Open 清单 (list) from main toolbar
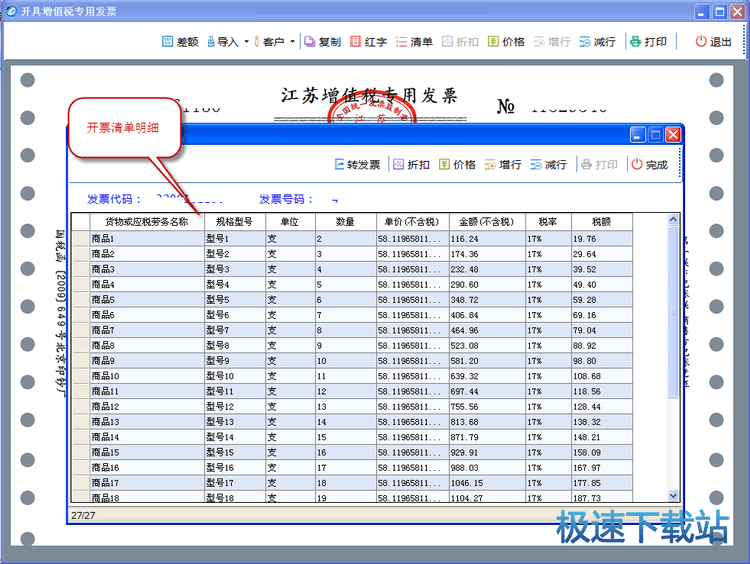The height and width of the screenshot is (564, 750). [x=413, y=42]
